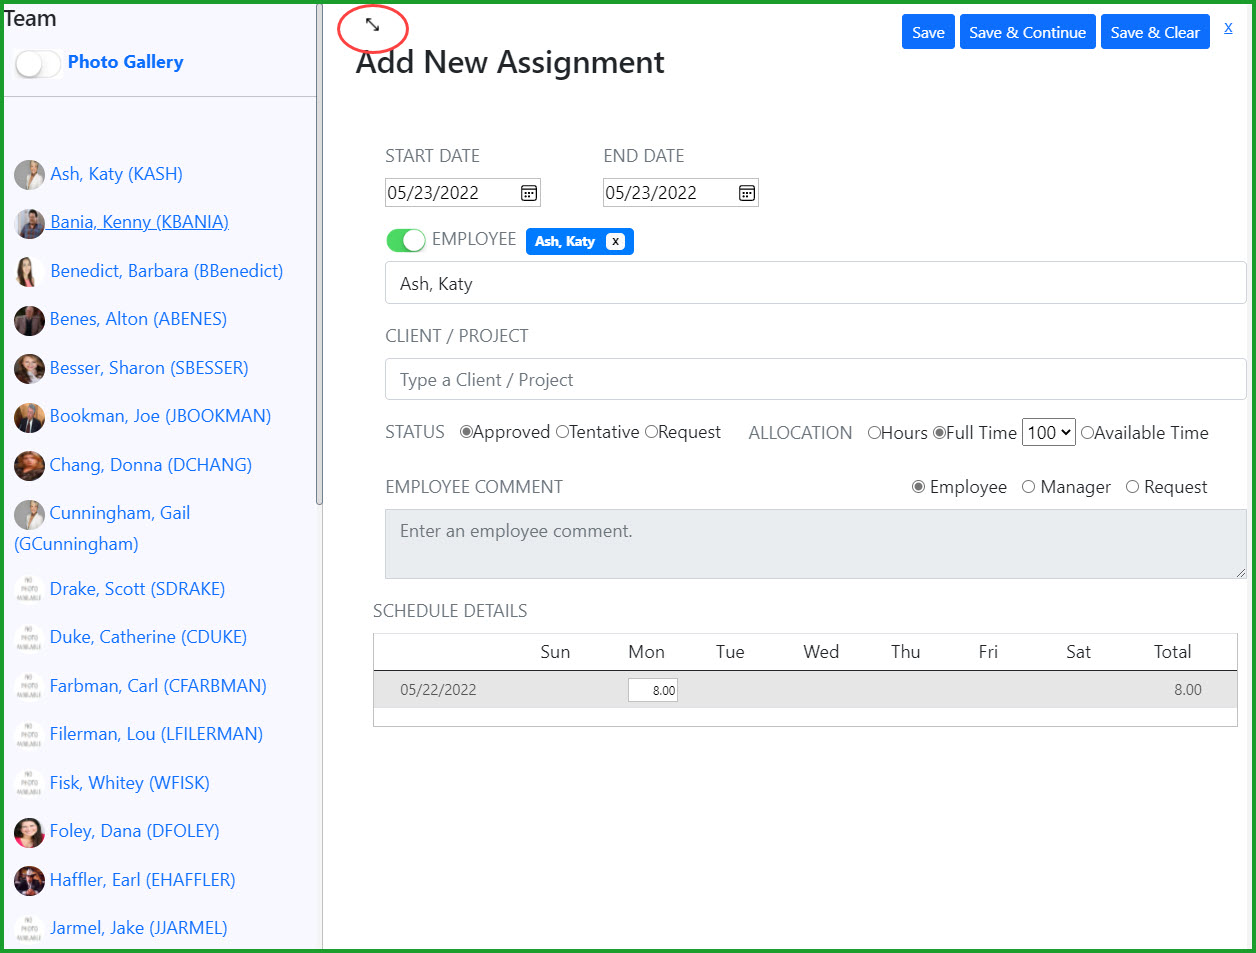The height and width of the screenshot is (953, 1256).
Task: Click Joe Bookman's profile photo
Action: [x=29, y=417]
